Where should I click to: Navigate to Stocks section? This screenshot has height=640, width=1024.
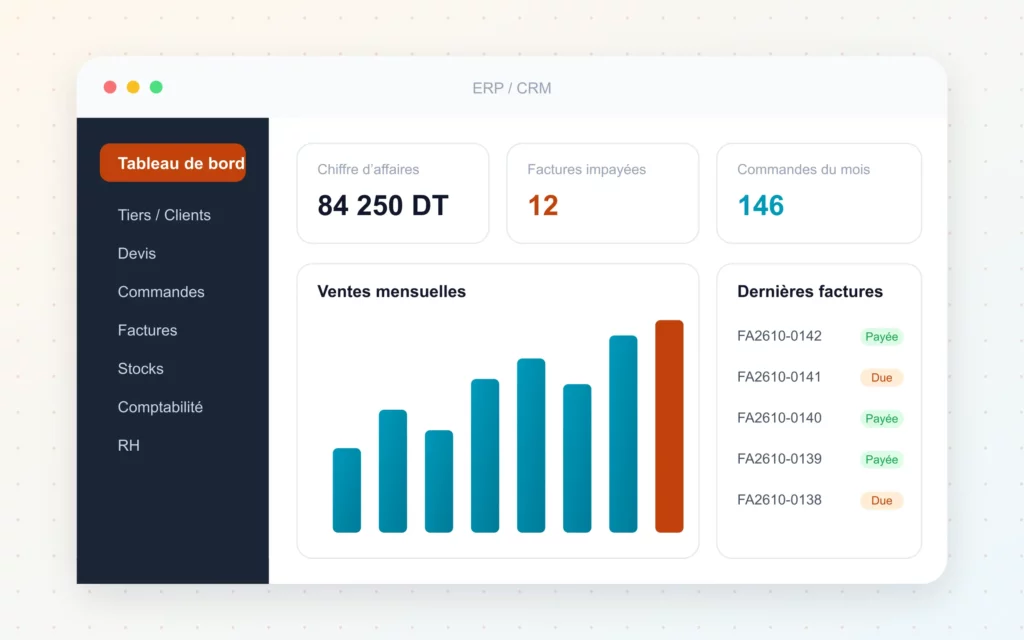140,368
